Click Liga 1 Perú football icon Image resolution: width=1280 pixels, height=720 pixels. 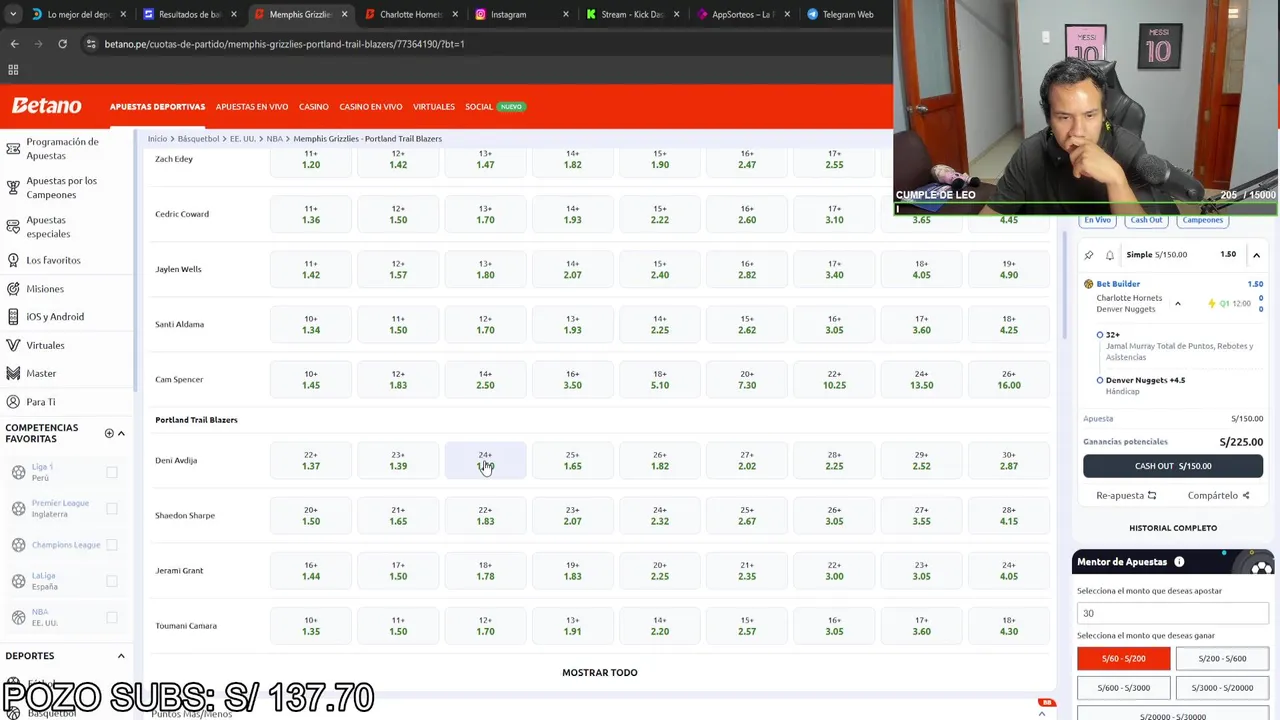(x=18, y=472)
